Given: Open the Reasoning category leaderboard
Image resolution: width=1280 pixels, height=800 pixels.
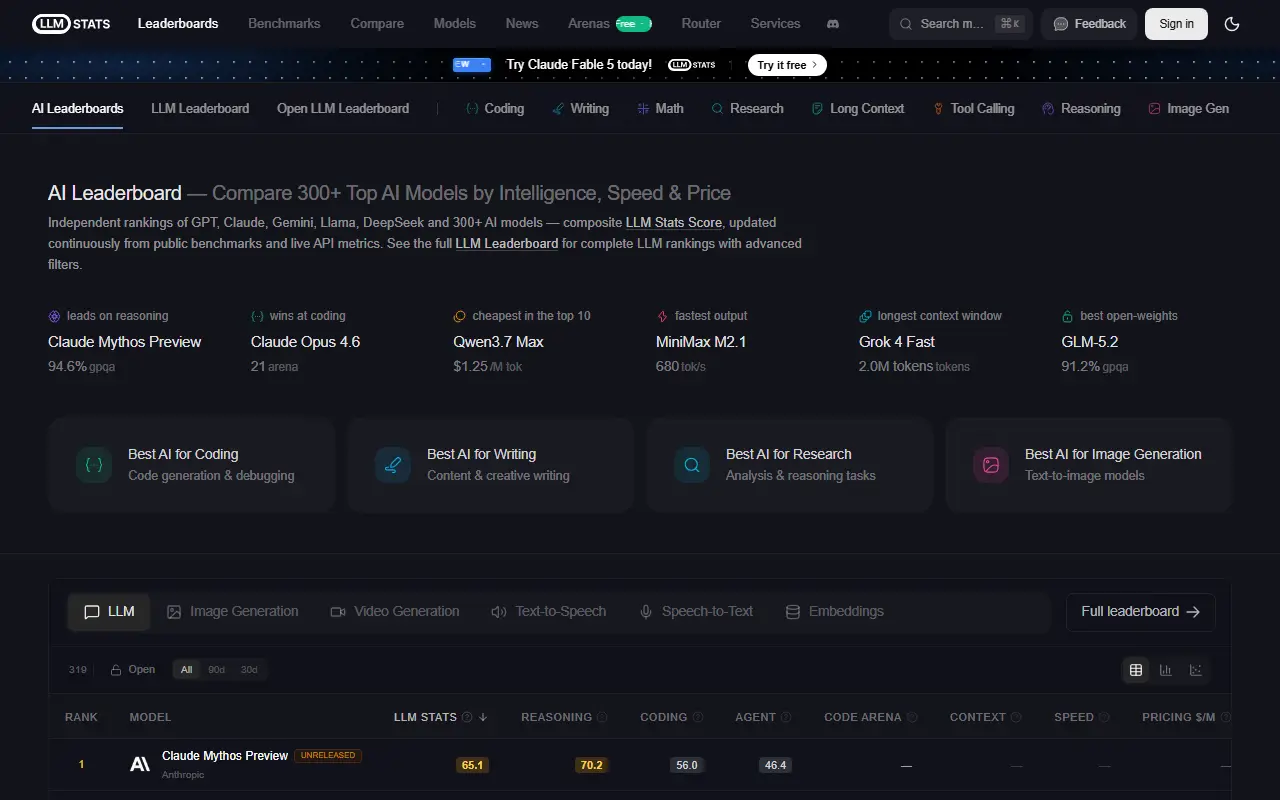Looking at the screenshot, I should [1081, 108].
